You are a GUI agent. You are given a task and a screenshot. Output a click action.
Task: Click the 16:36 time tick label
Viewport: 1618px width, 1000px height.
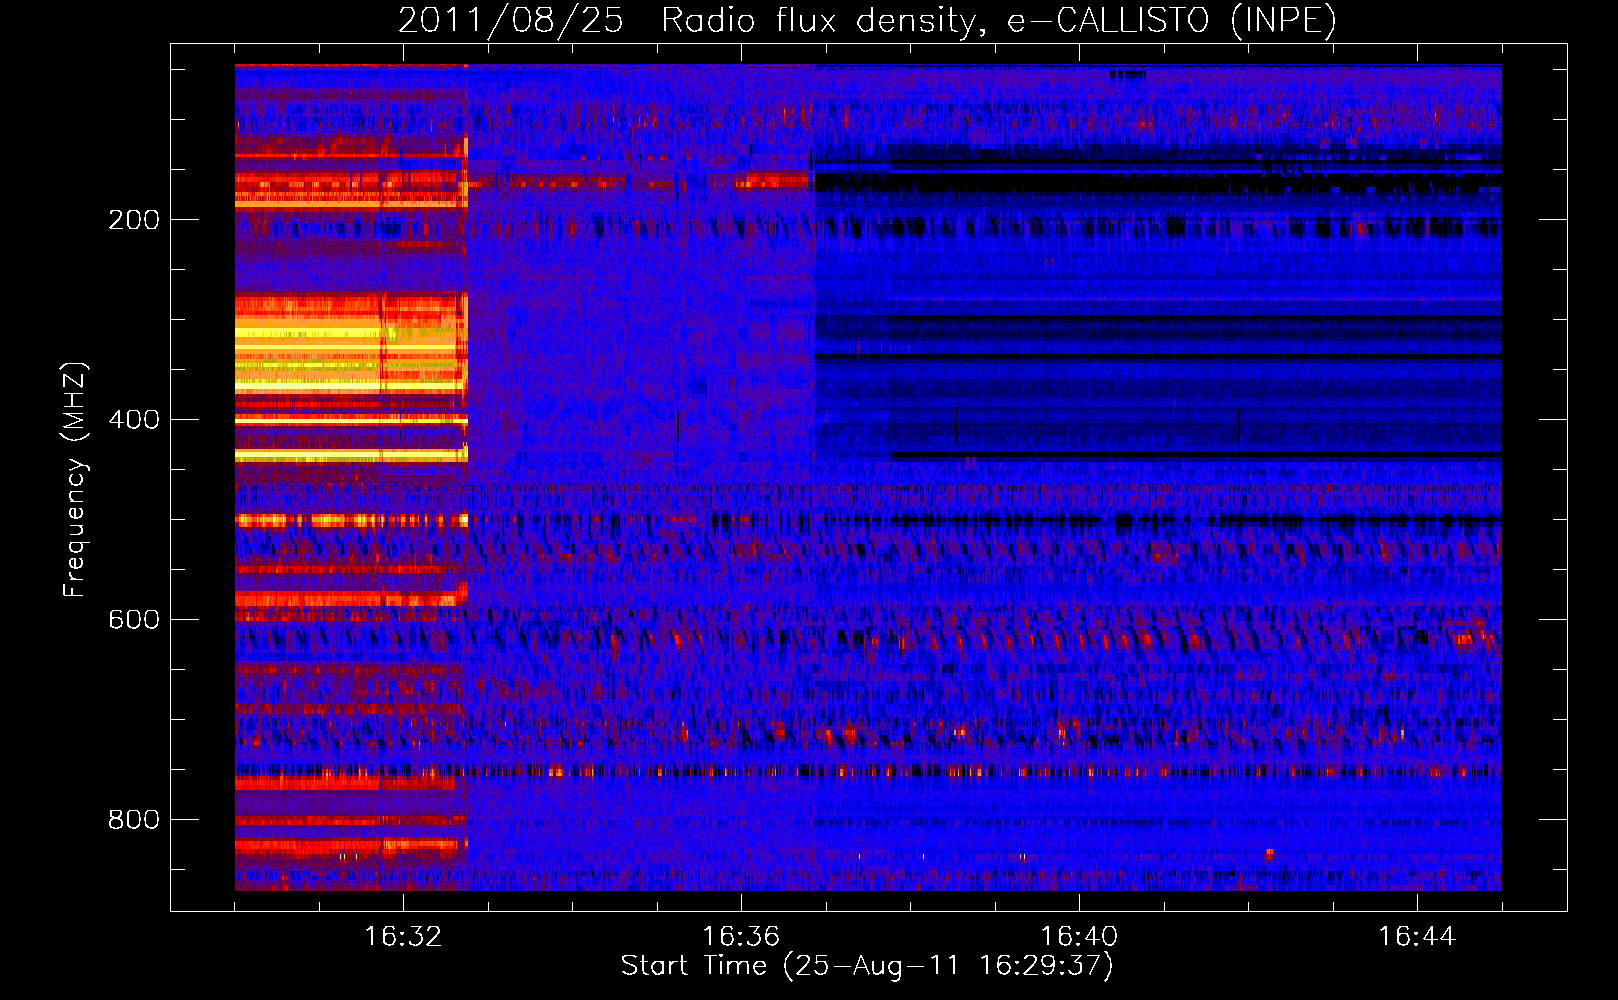(x=741, y=937)
